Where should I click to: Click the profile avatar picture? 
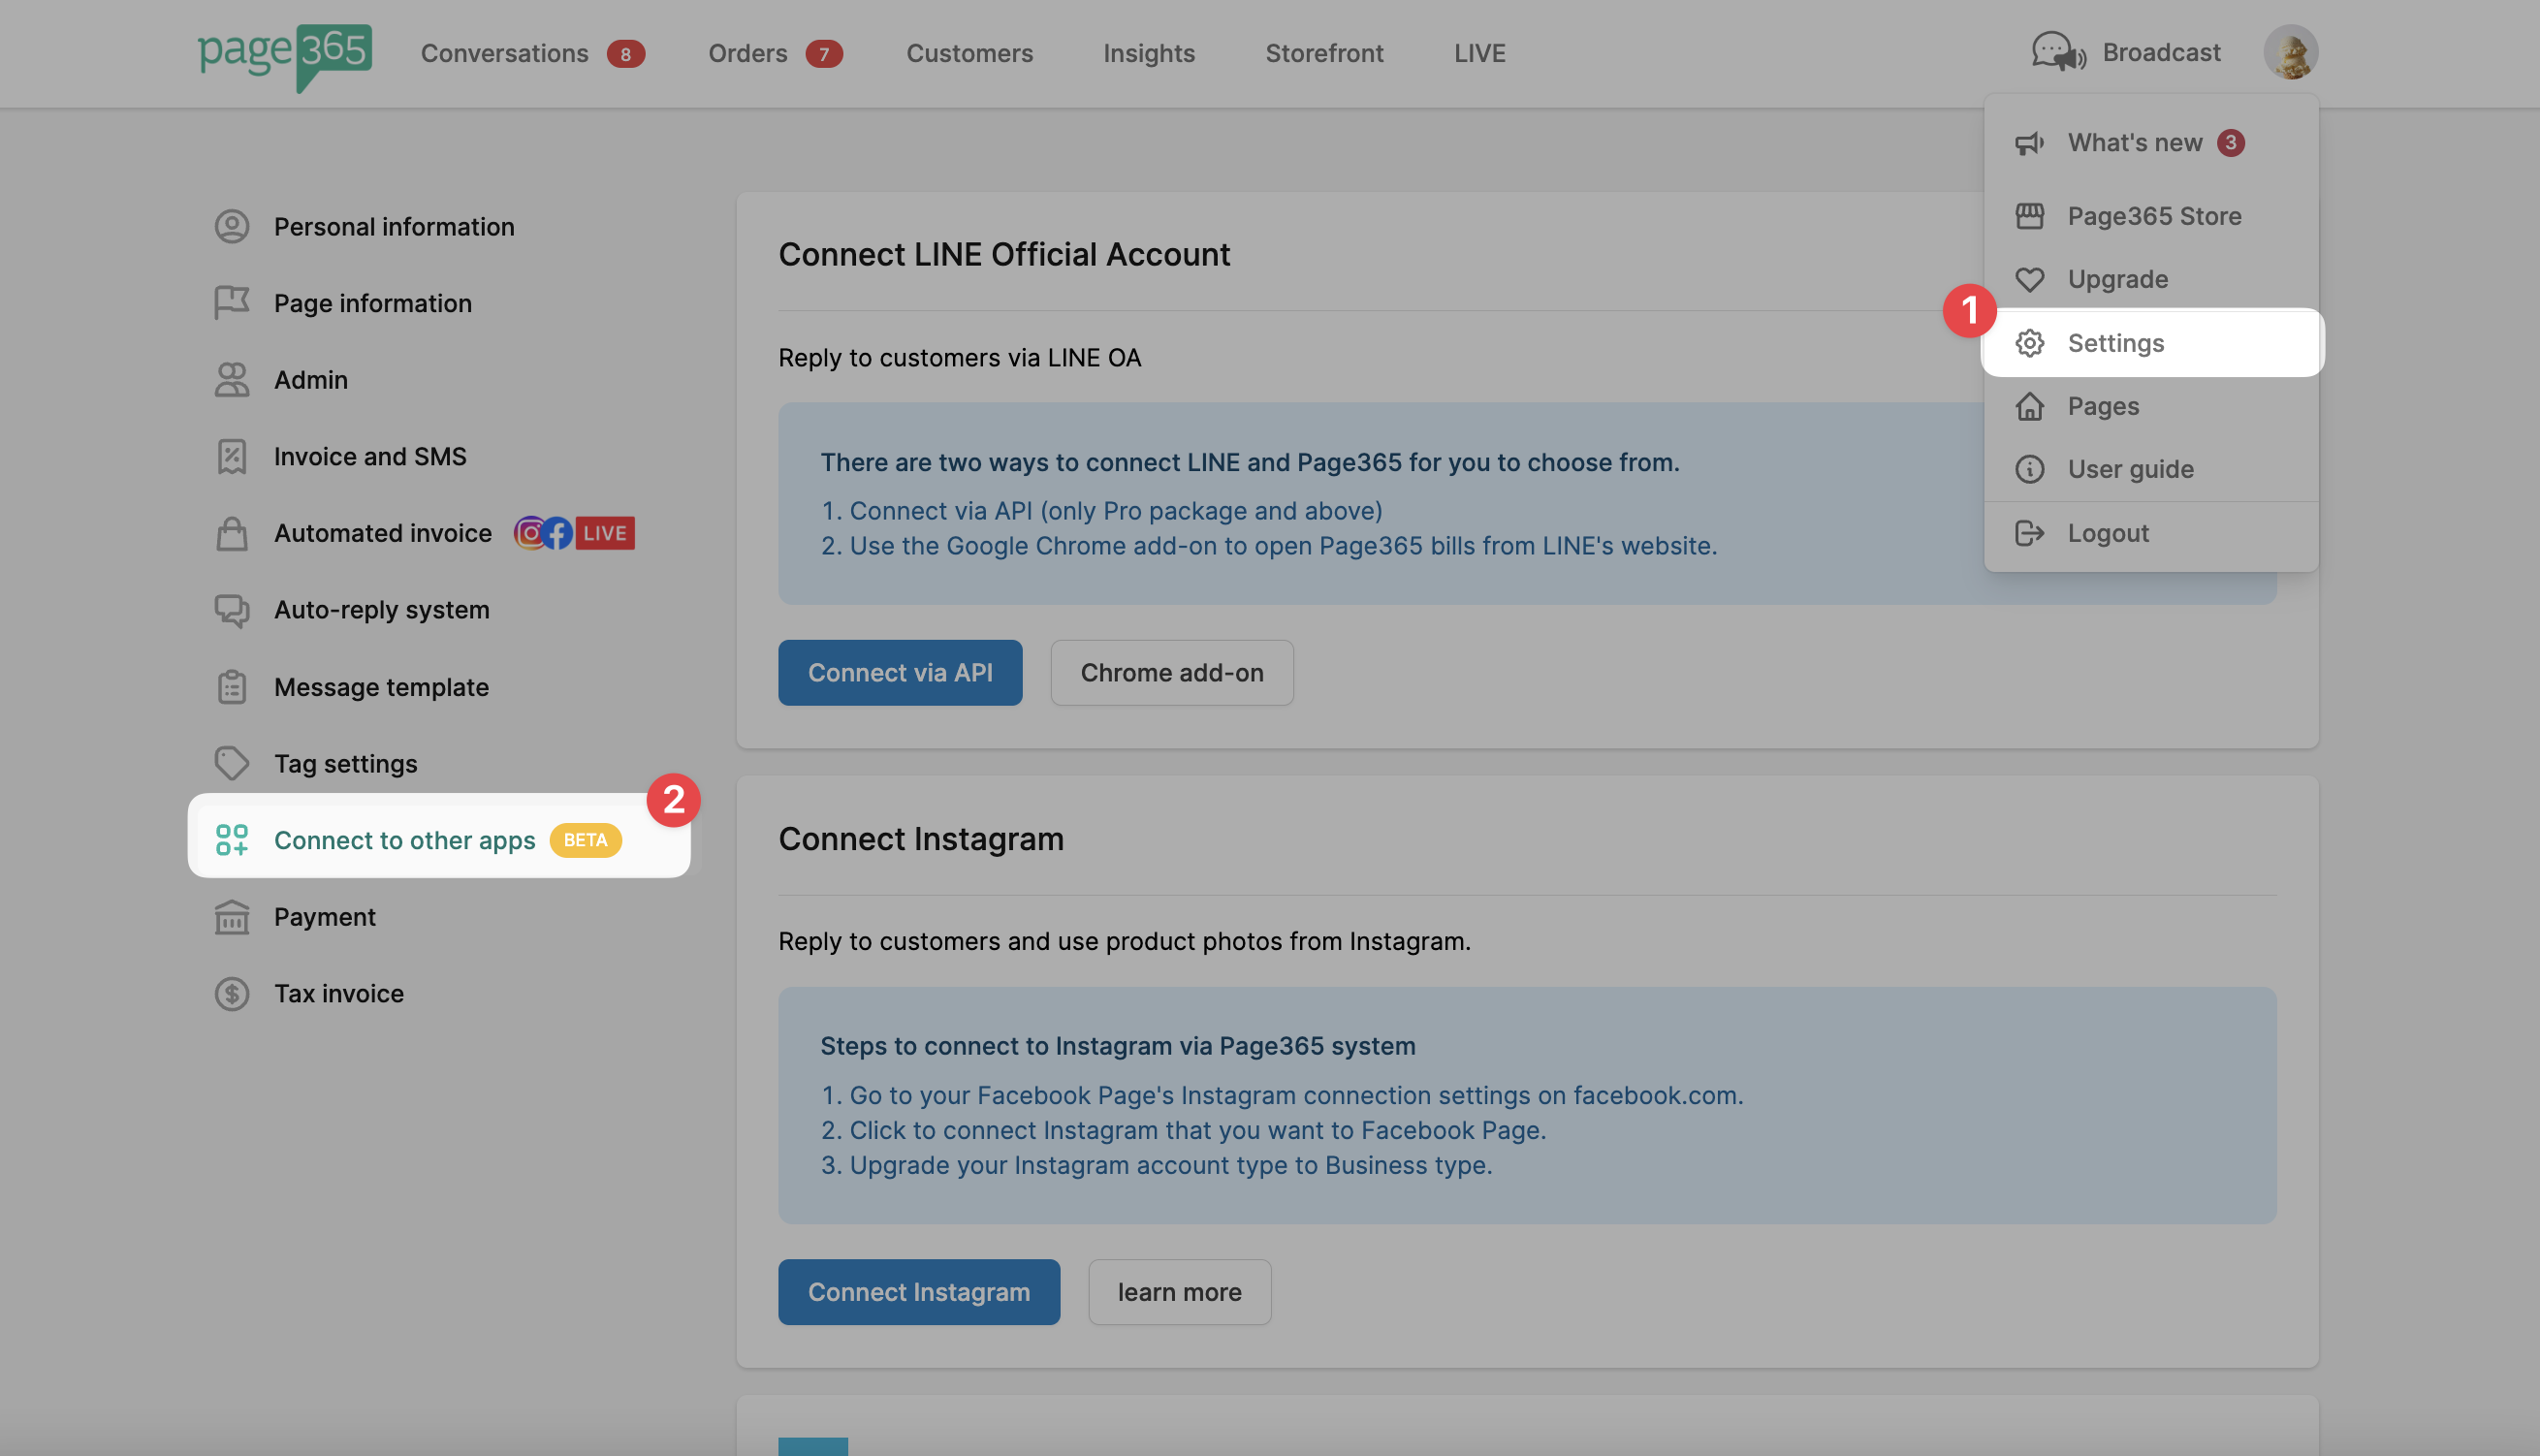tap(2290, 52)
